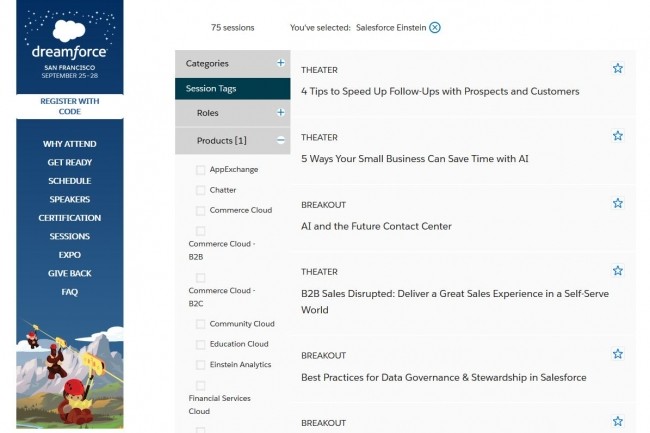
Task: Click the Categories filter label
Action: (207, 63)
